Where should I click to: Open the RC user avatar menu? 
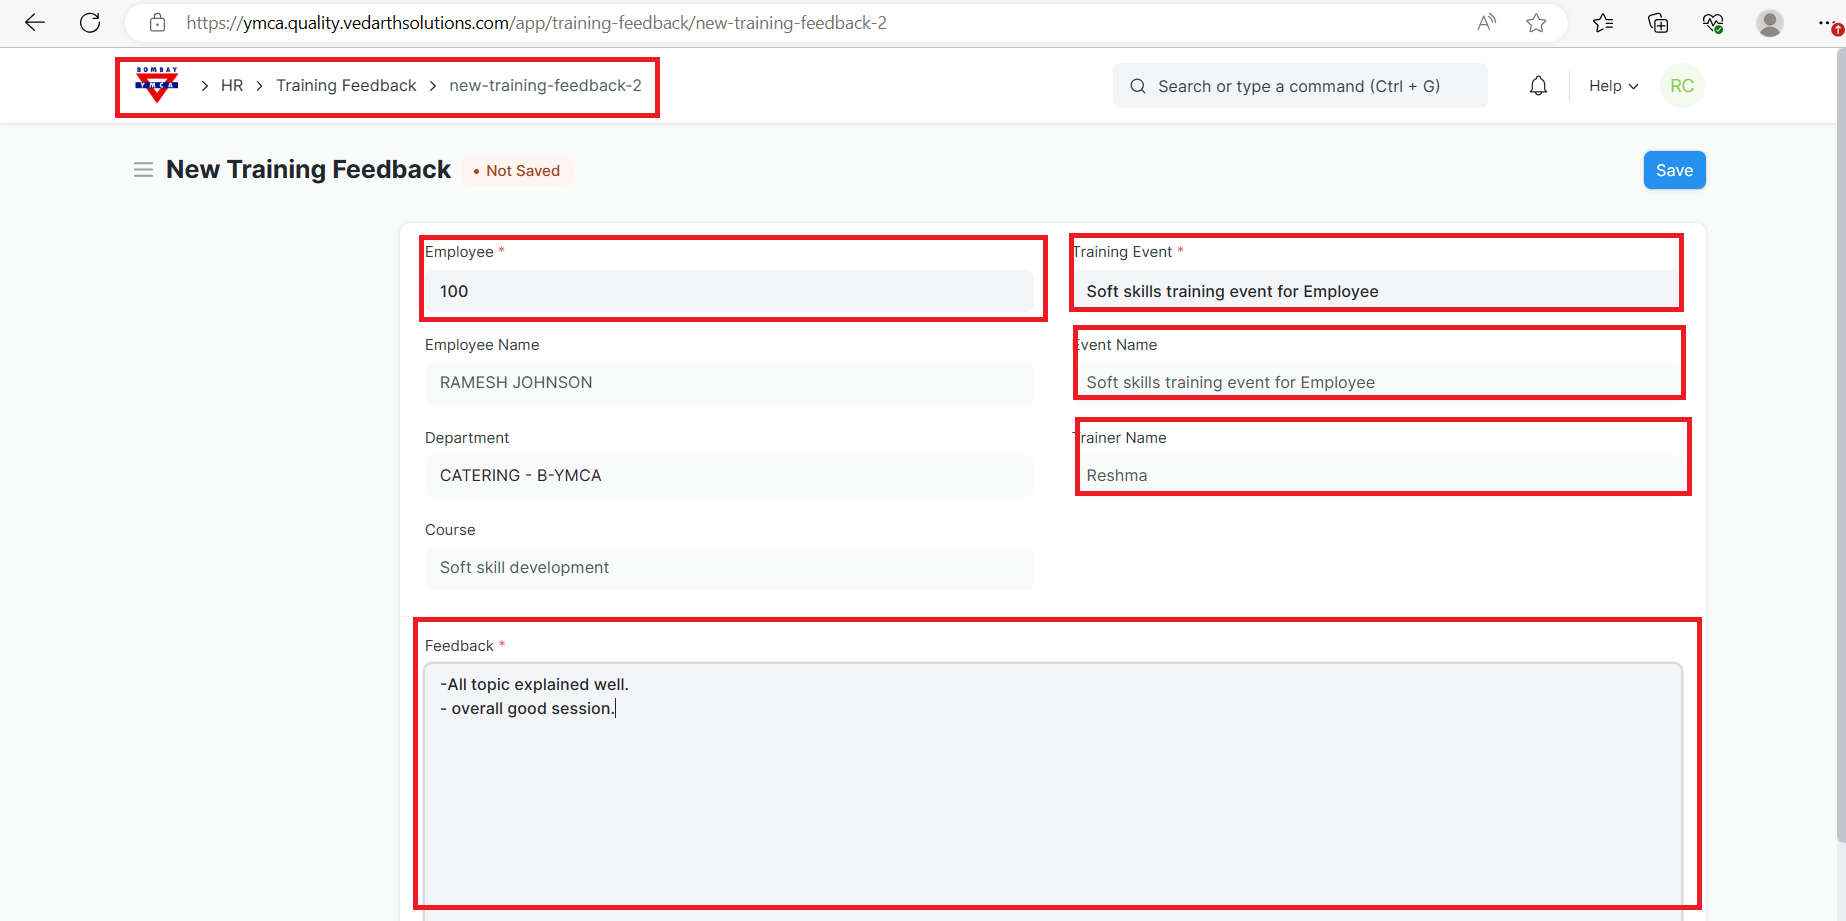pyautogui.click(x=1682, y=86)
